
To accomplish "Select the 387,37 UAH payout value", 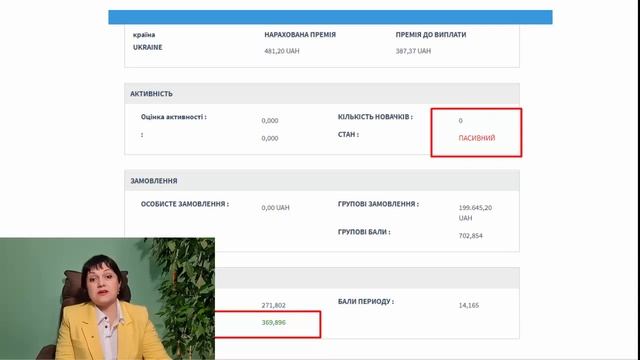I will [413, 51].
